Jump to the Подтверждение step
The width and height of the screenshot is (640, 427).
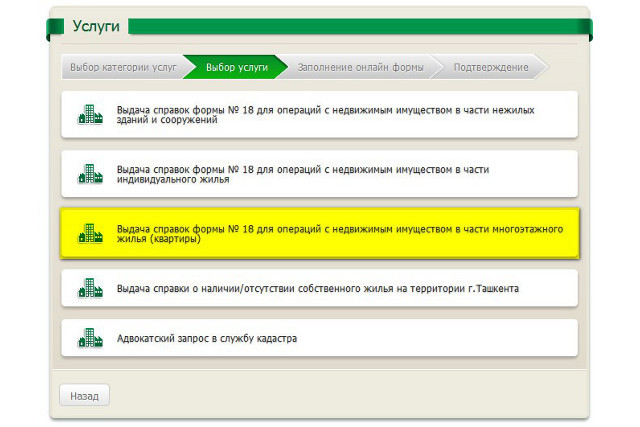490,67
